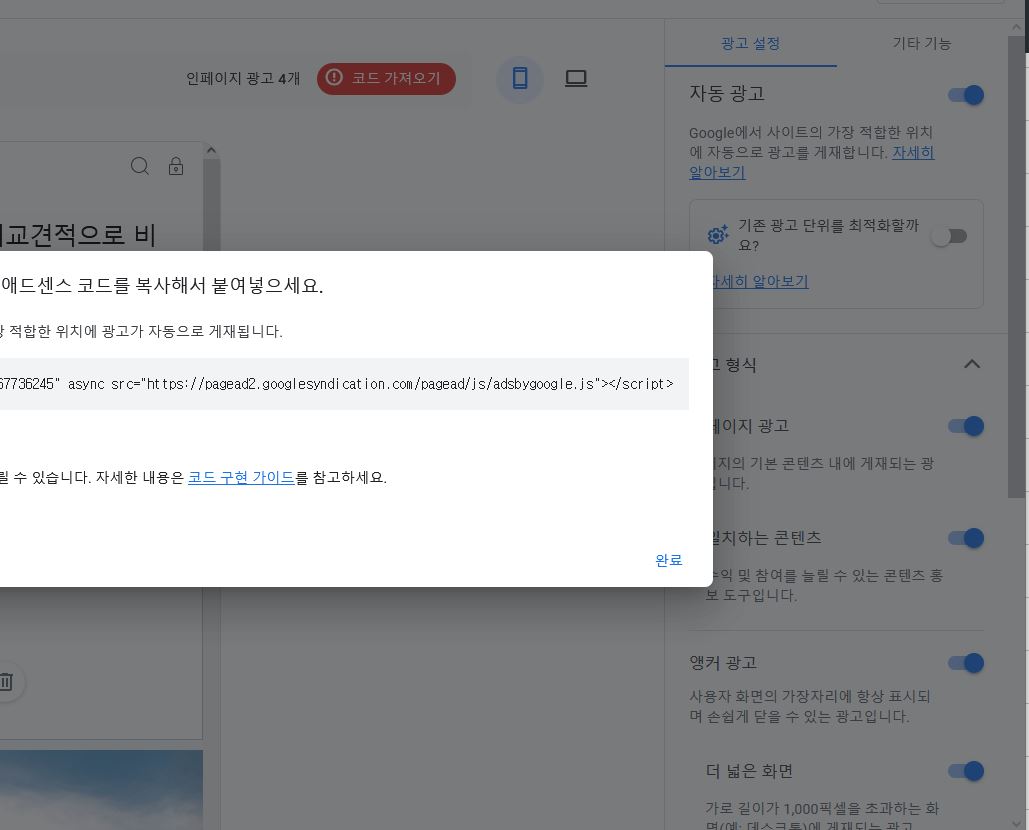Open the 코드 구현 가이드 link
Image resolution: width=1029 pixels, height=830 pixels.
pyautogui.click(x=241, y=478)
